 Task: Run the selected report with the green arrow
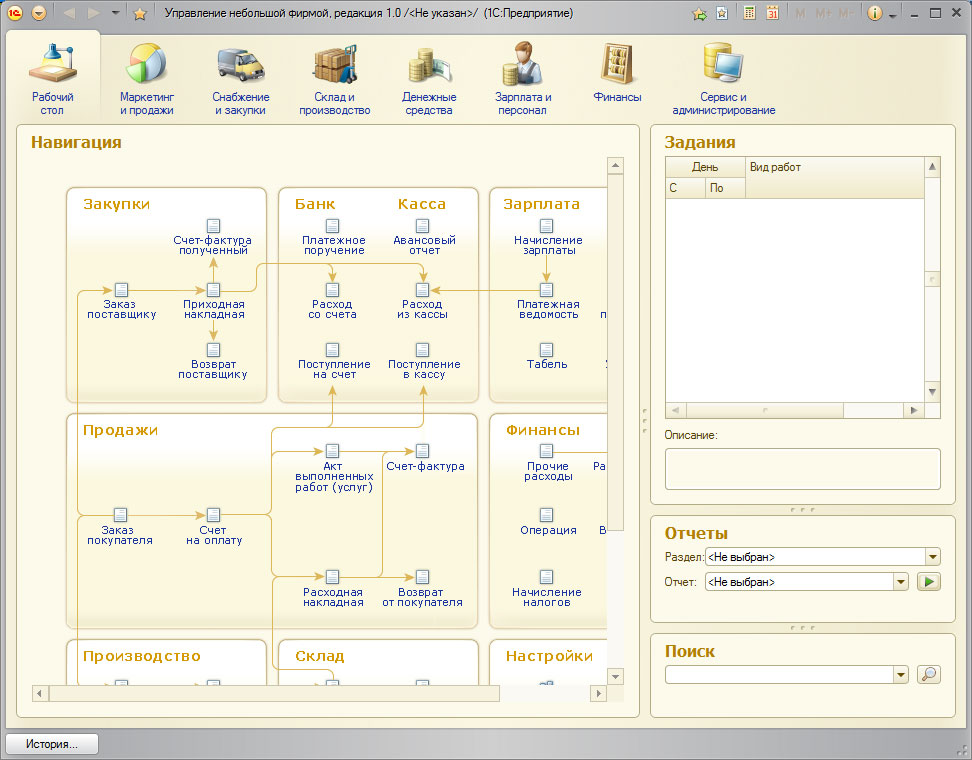[929, 581]
